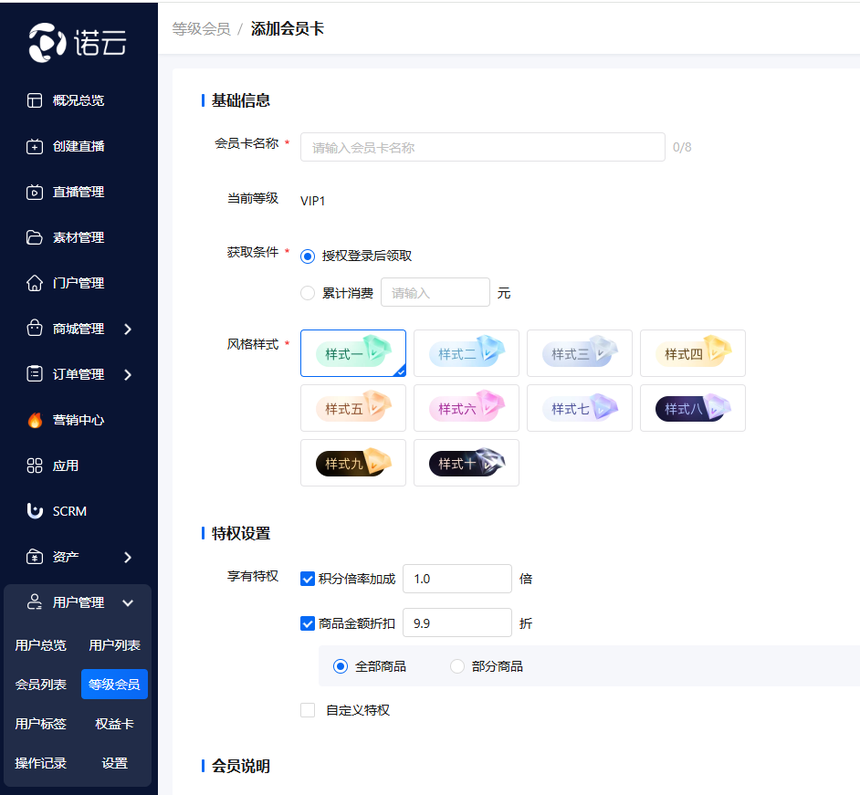
Task: Click the 门户管理 home icon
Action: [x=34, y=283]
